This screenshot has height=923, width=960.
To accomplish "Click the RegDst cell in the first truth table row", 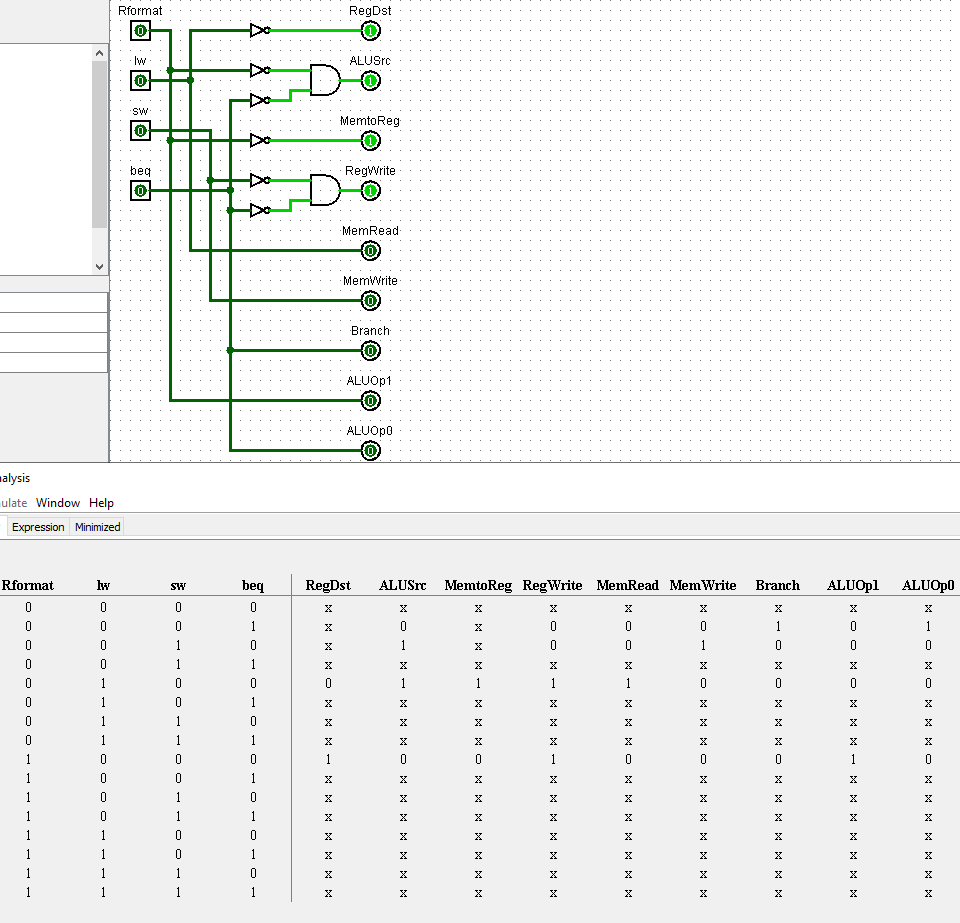I will (x=328, y=607).
